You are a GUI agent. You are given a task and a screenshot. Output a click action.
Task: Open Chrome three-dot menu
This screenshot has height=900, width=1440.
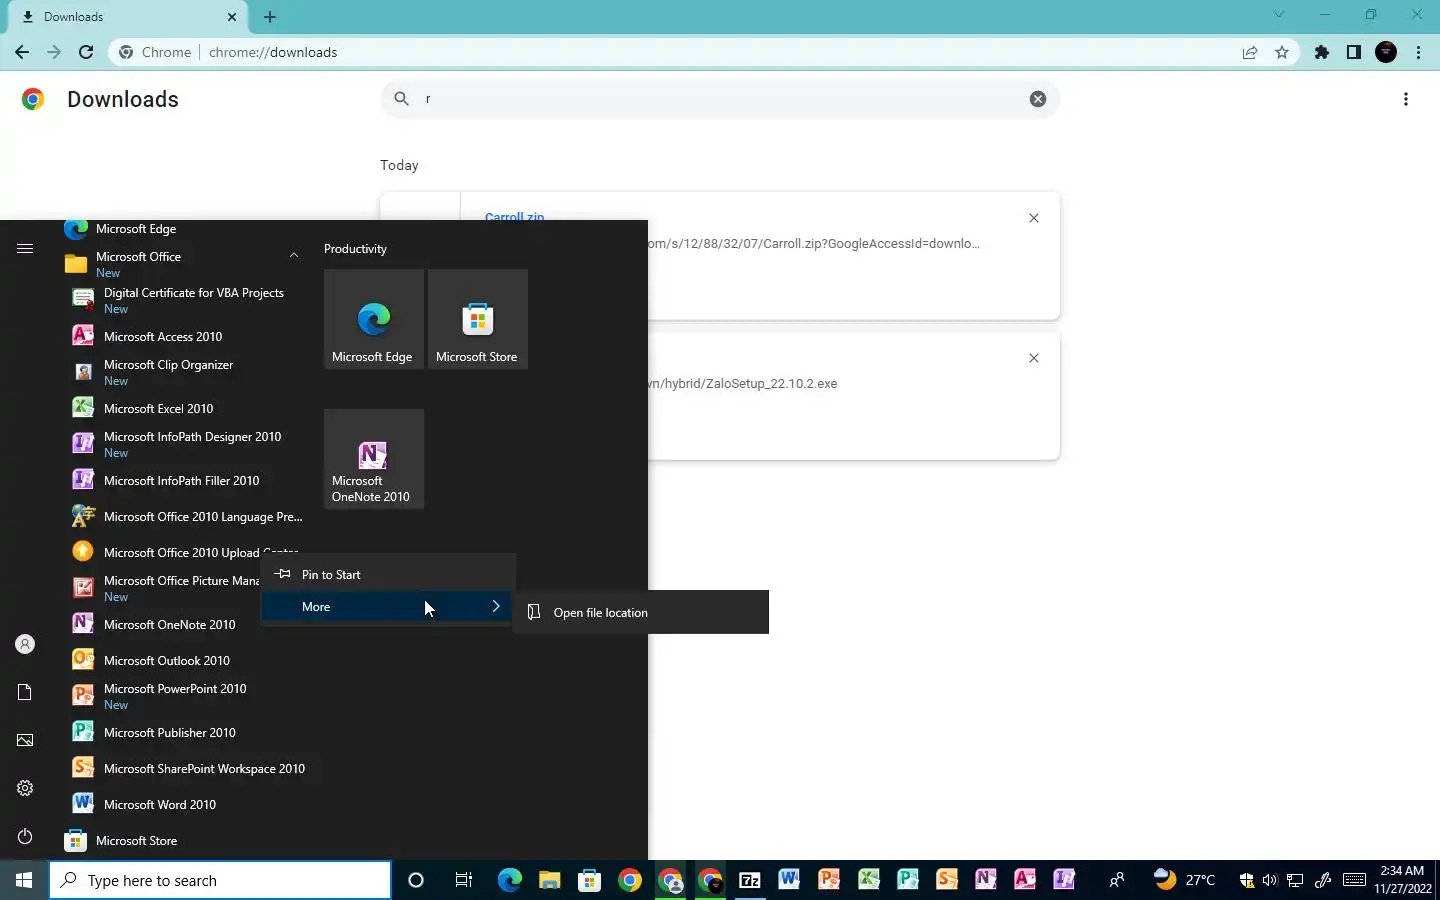pyautogui.click(x=1418, y=52)
